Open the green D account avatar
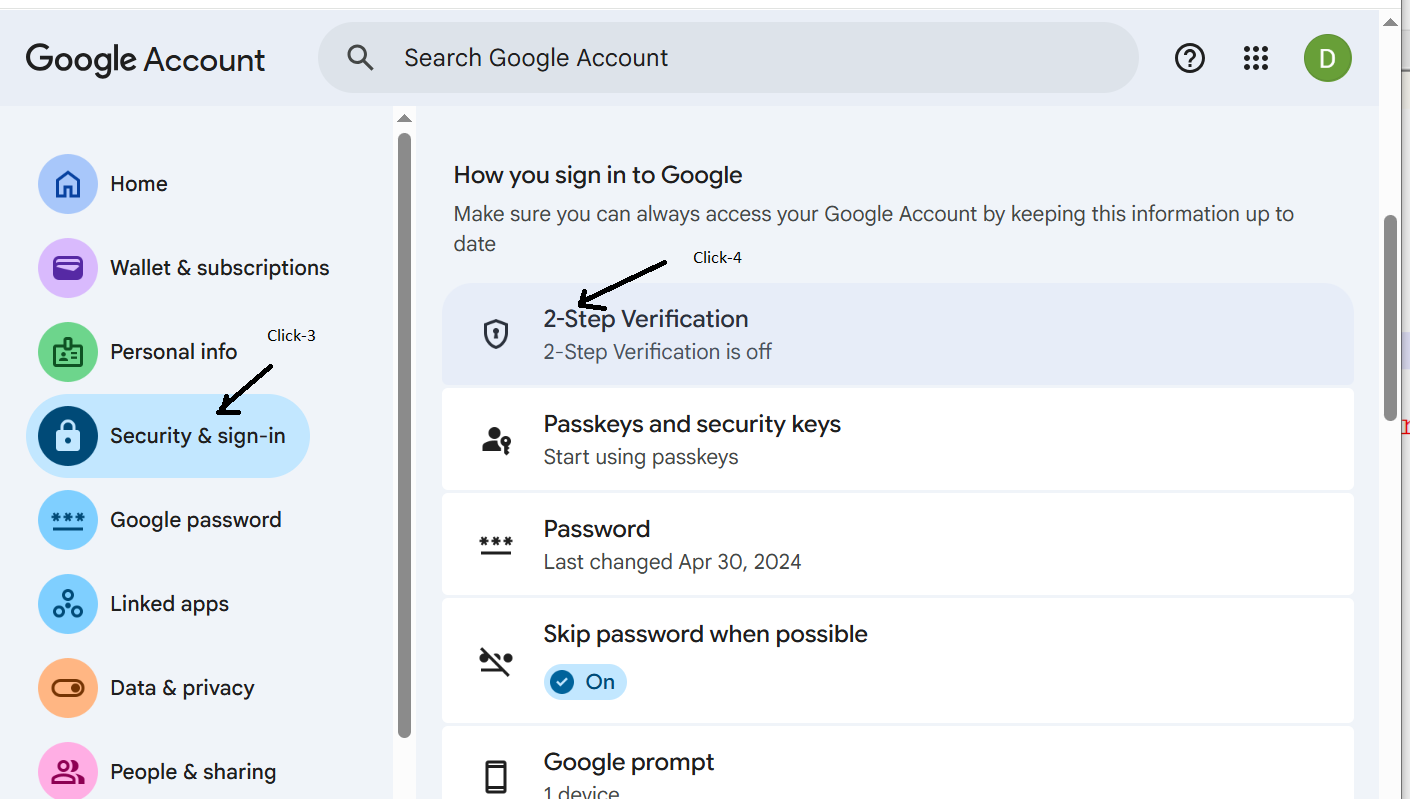The height and width of the screenshot is (799, 1410). pyautogui.click(x=1328, y=58)
